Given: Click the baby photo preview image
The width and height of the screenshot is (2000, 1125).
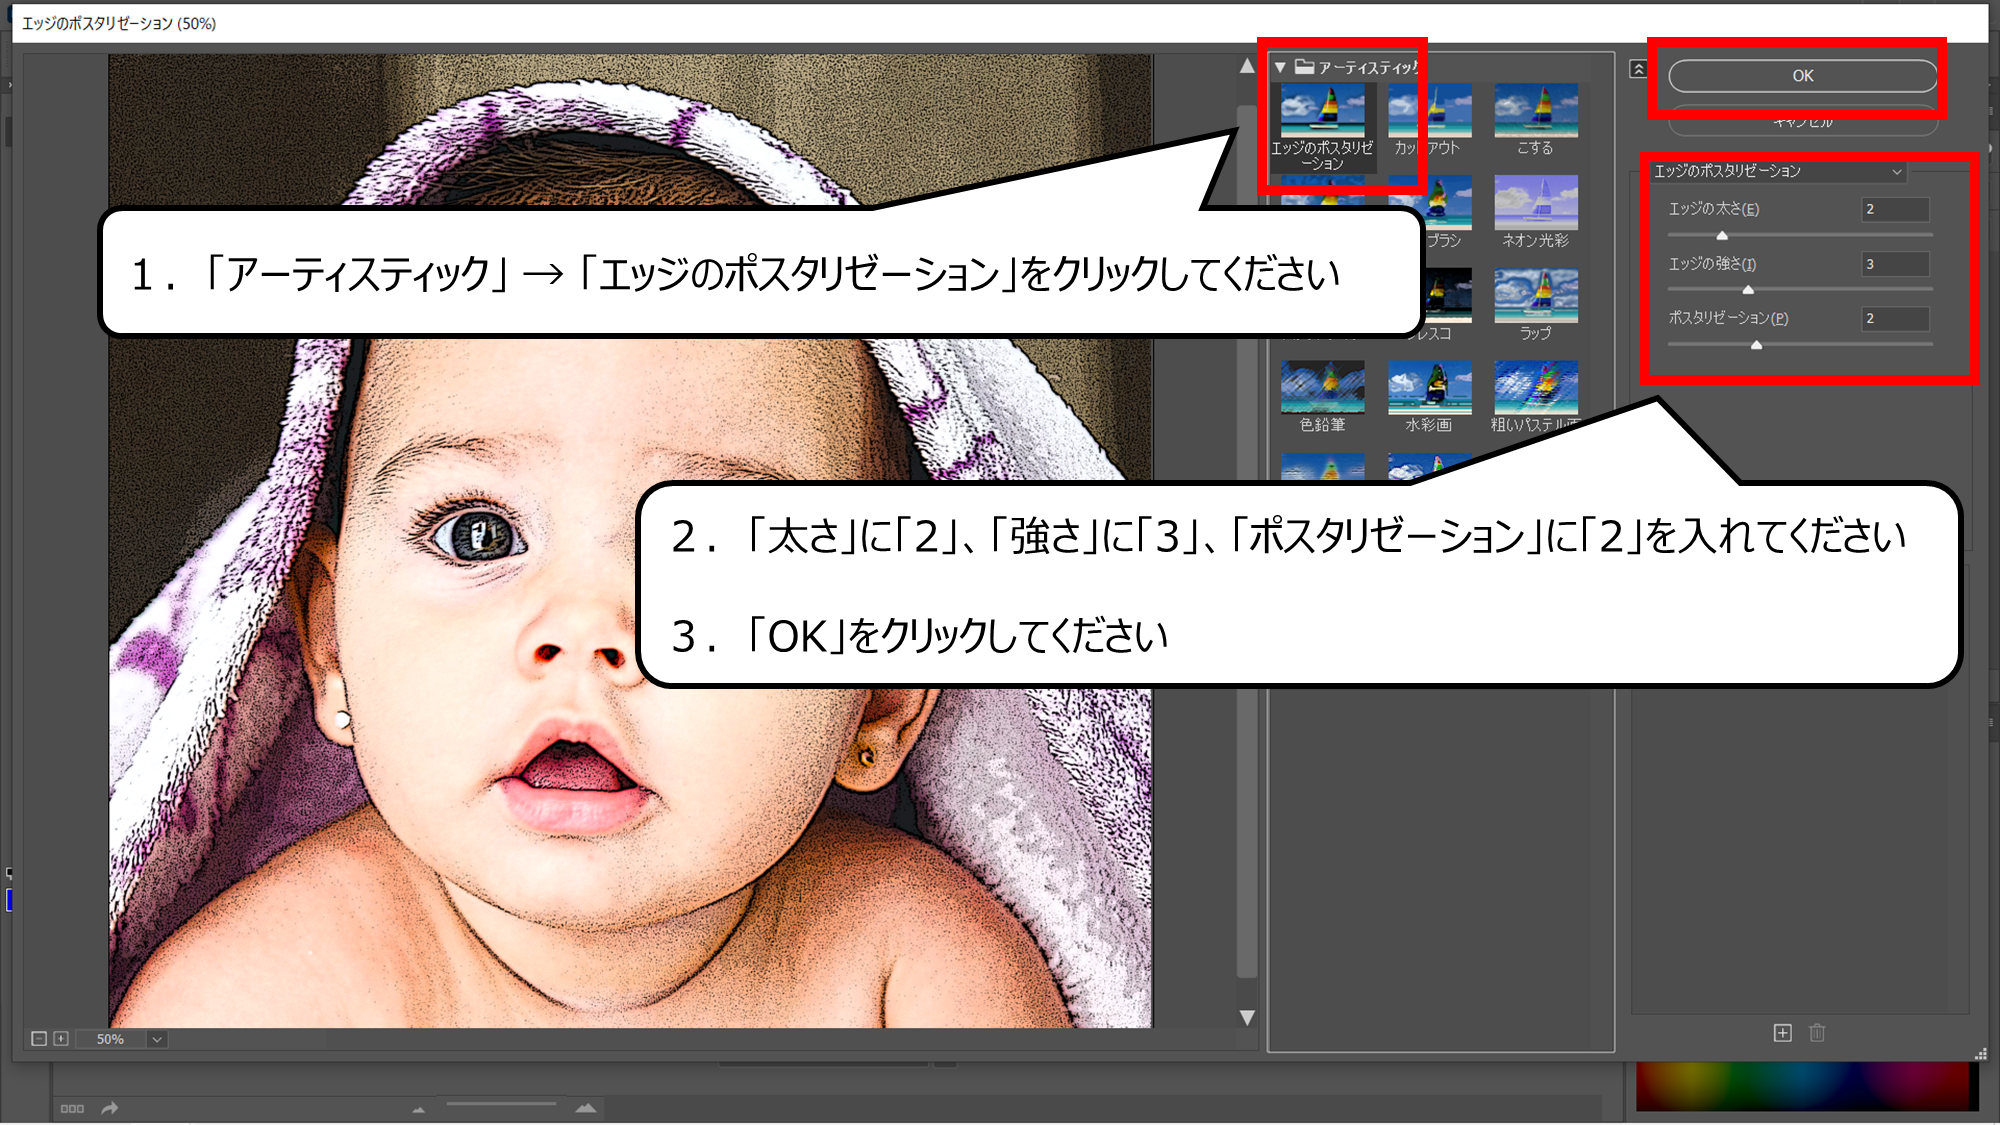Looking at the screenshot, I should [630, 540].
